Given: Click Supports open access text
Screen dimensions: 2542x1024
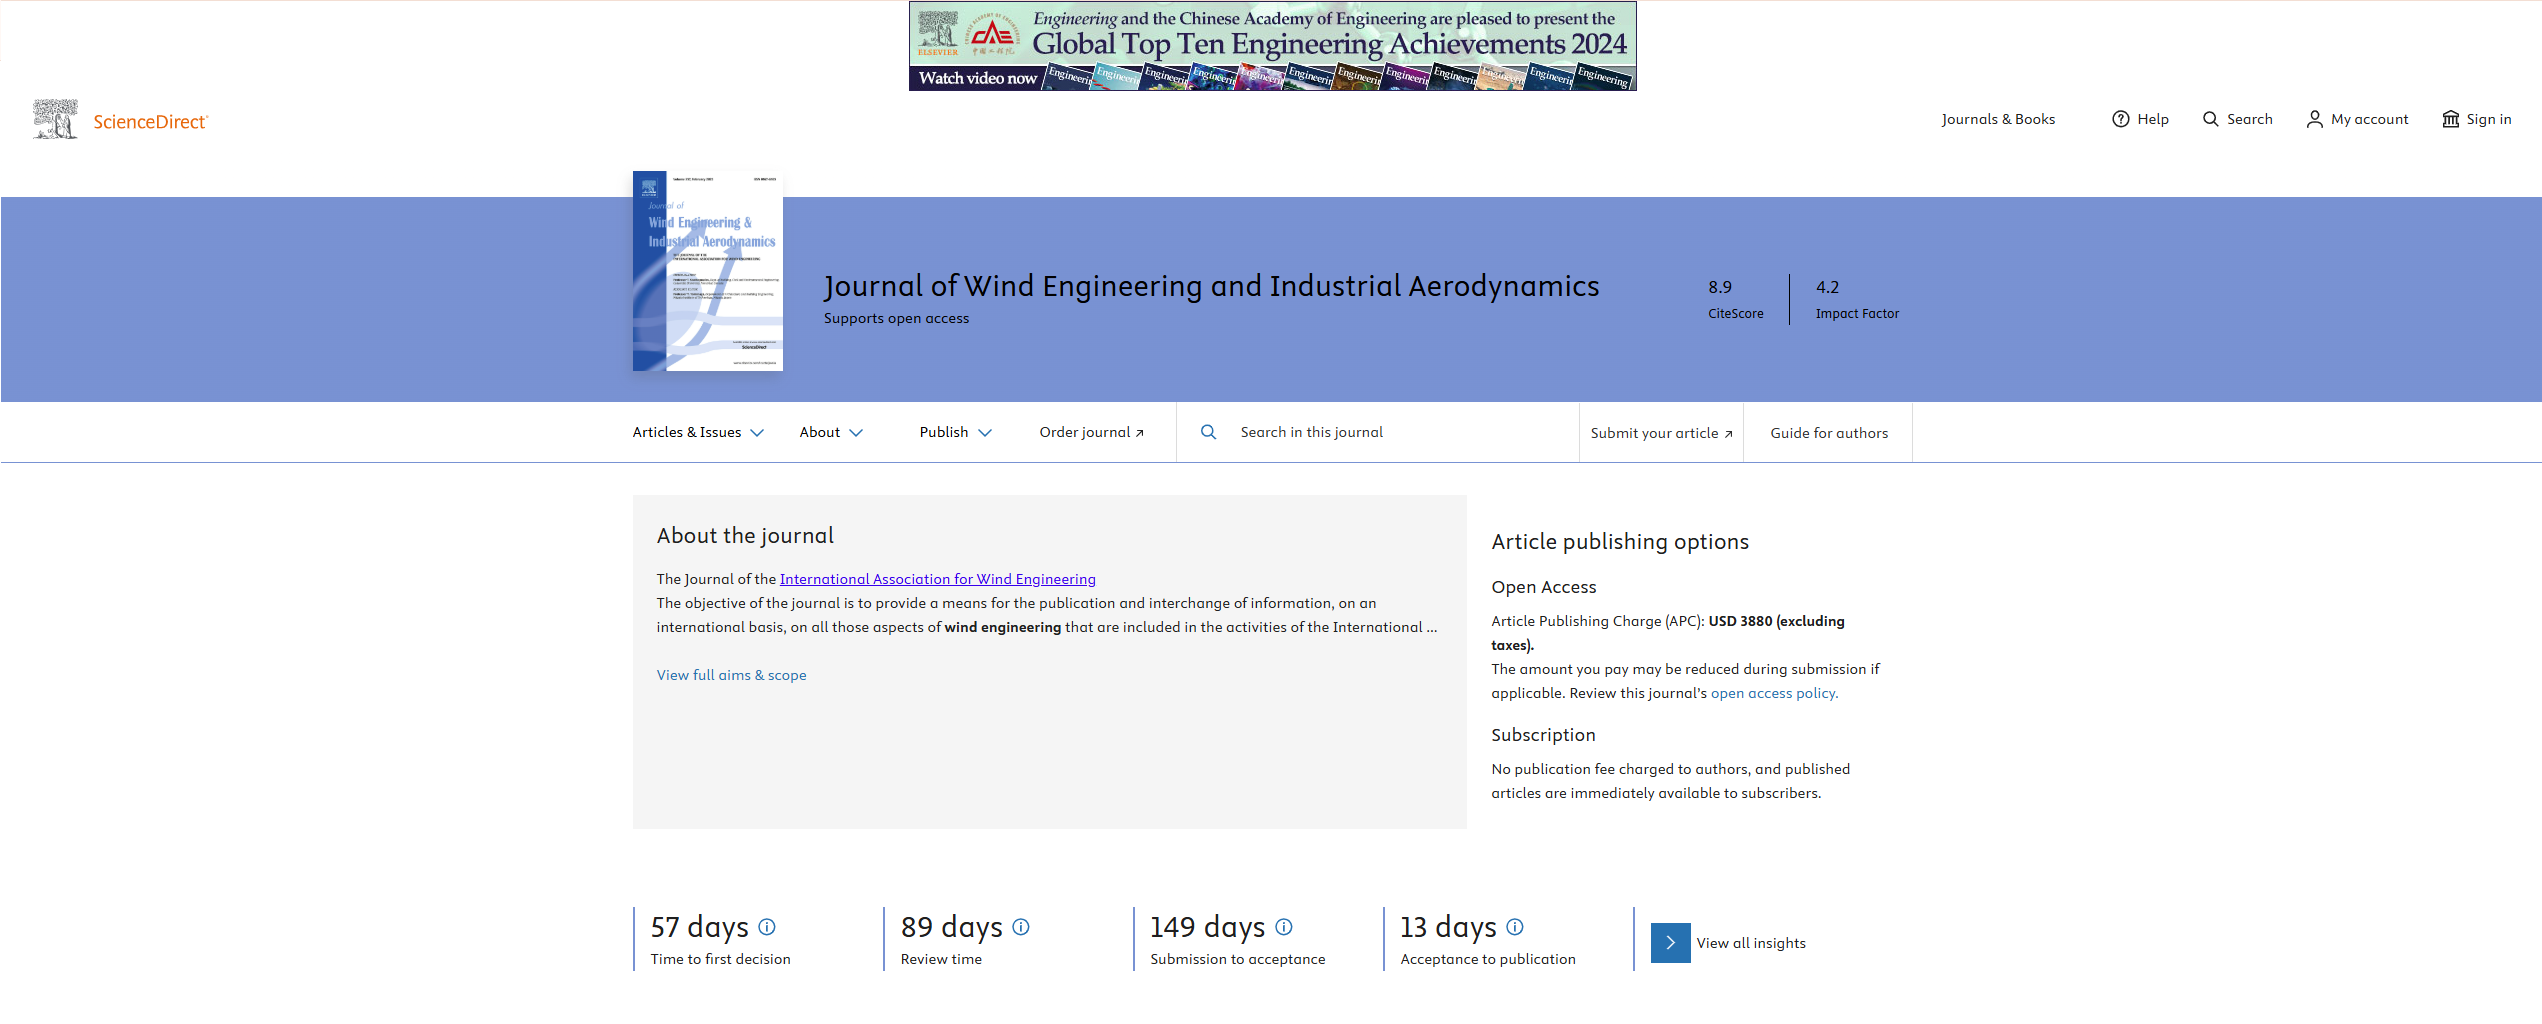Looking at the screenshot, I should [896, 318].
